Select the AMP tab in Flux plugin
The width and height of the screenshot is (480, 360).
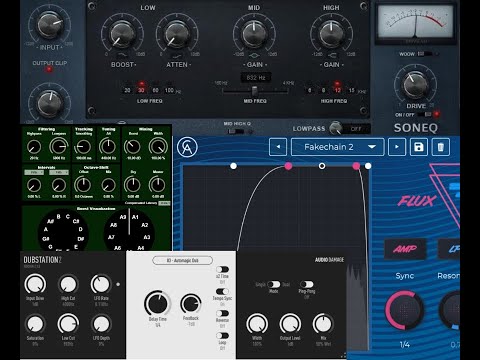coord(405,249)
